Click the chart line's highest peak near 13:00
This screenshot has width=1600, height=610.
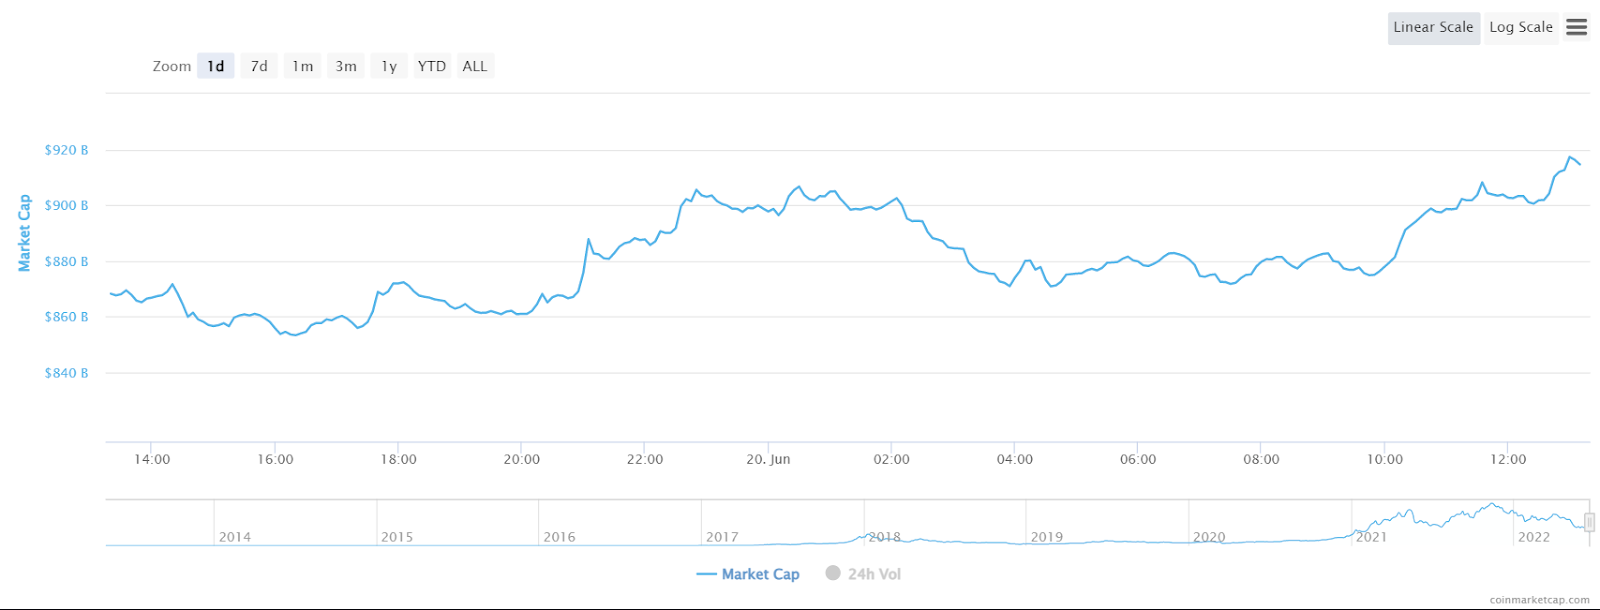[1571, 157]
